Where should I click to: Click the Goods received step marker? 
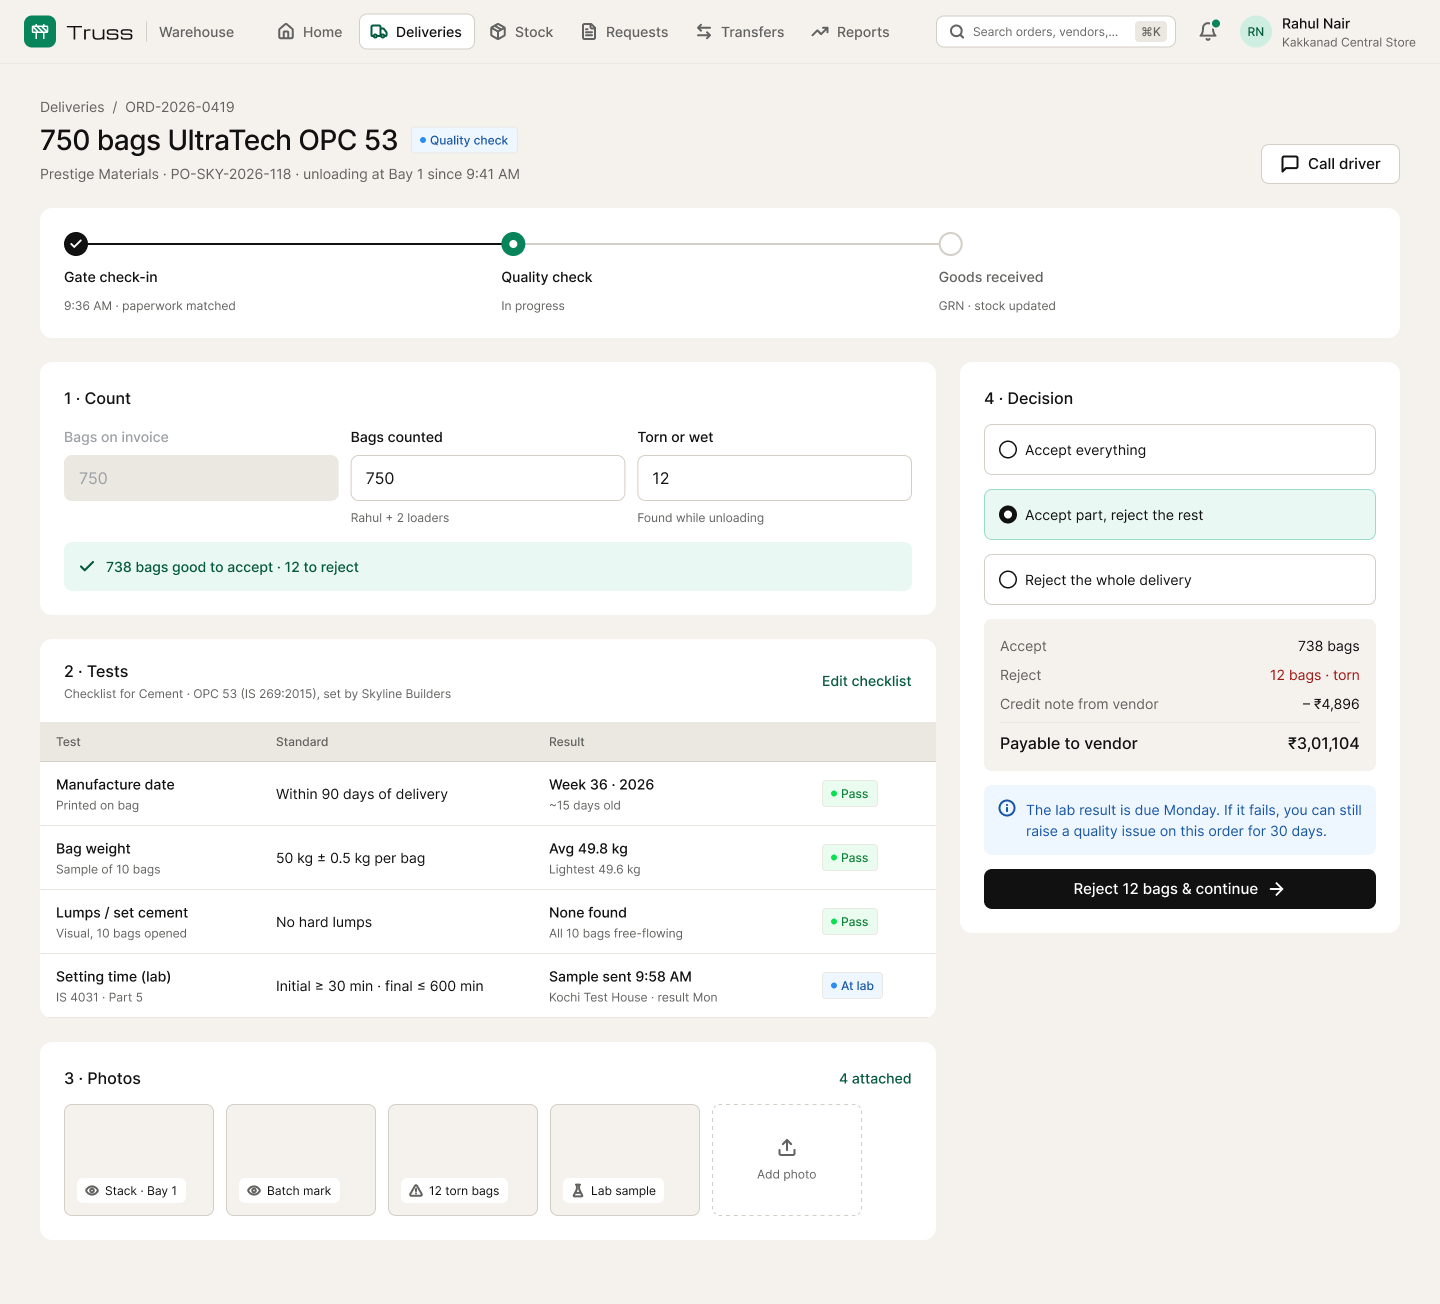[x=951, y=244]
